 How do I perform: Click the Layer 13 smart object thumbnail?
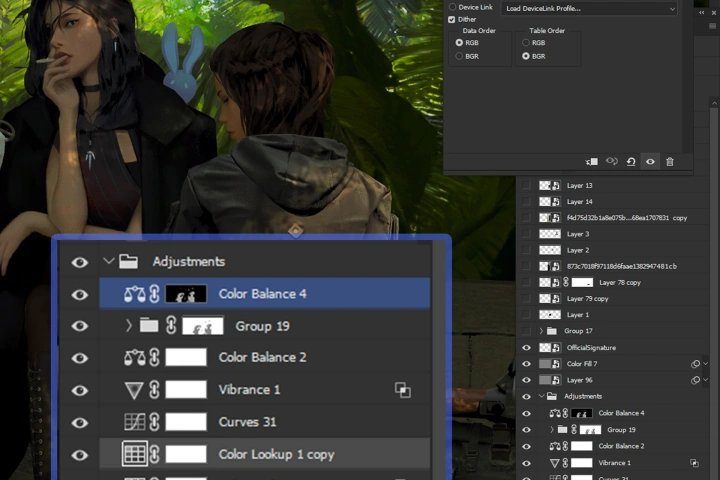pos(550,186)
